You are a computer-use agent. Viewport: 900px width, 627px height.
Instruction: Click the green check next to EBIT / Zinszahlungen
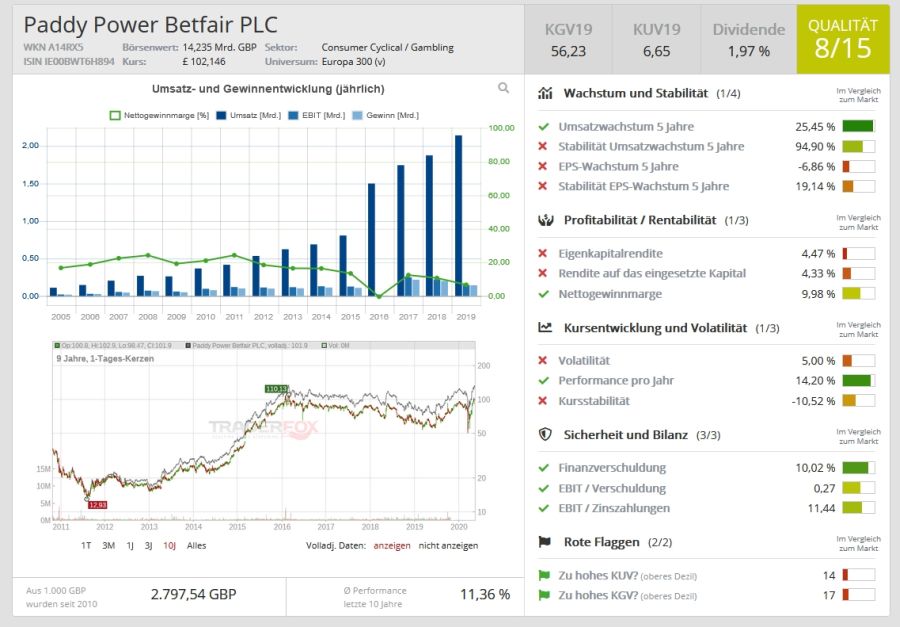click(x=543, y=508)
